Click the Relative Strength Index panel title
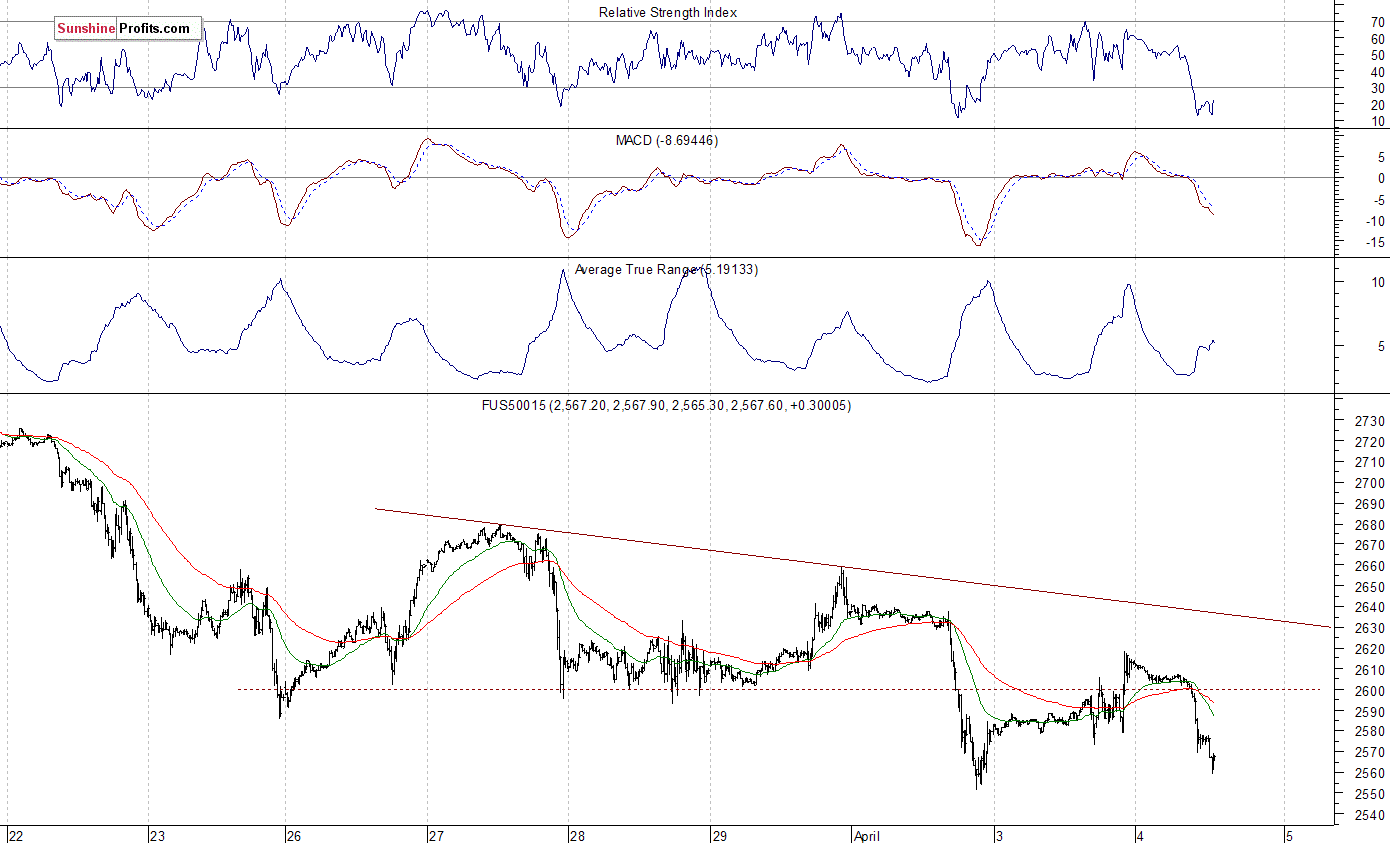 point(668,12)
